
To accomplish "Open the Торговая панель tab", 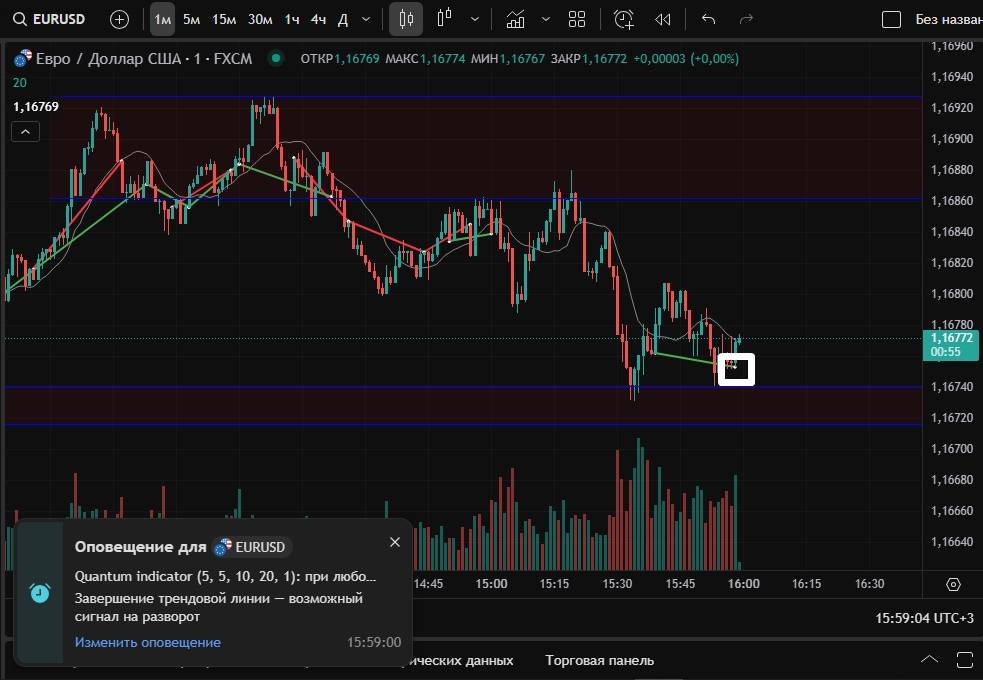I will click(599, 660).
